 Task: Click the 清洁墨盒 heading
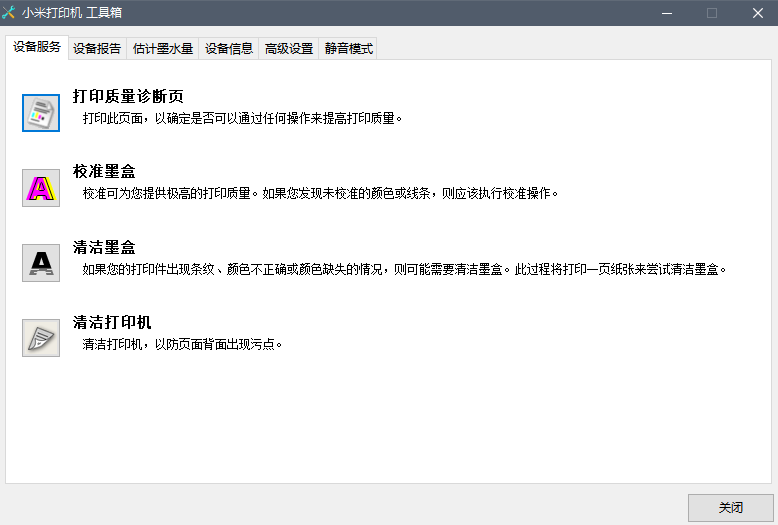[x=104, y=247]
